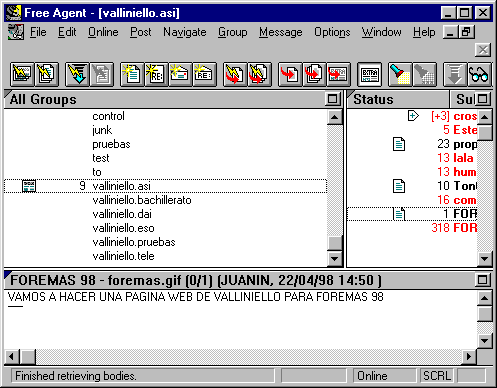497x388 pixels.
Task: Click the grayed Find Next flashlight icon
Action: [x=425, y=74]
